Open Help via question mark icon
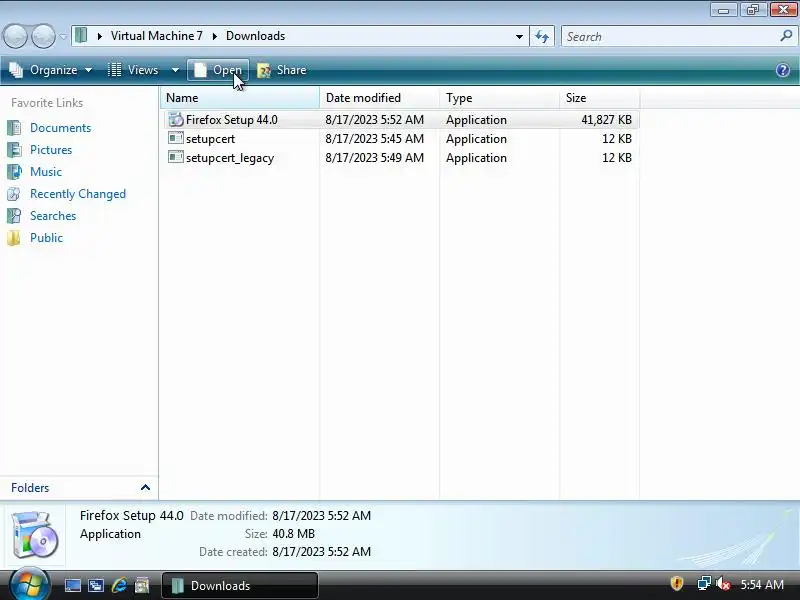Viewport: 800px width, 600px height. coord(783,70)
